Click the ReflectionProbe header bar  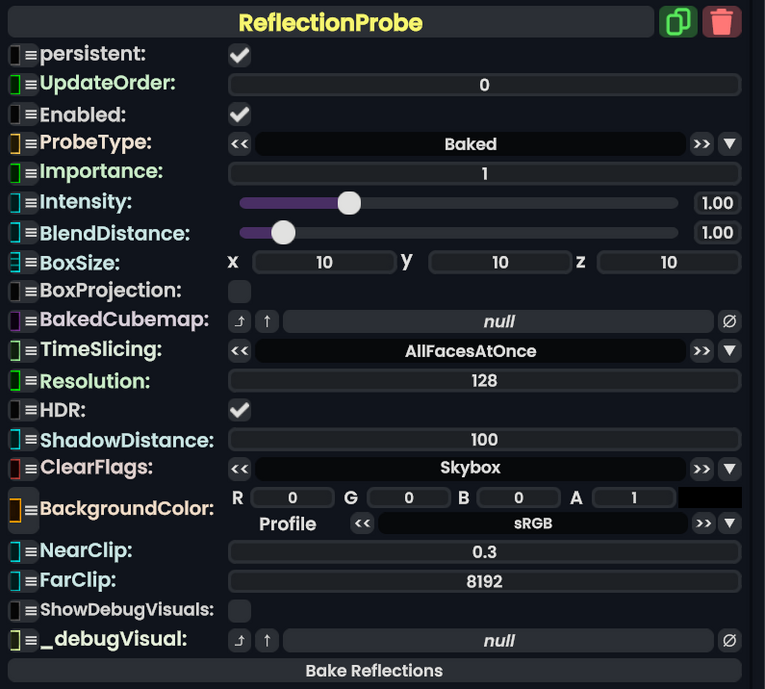click(x=331, y=22)
